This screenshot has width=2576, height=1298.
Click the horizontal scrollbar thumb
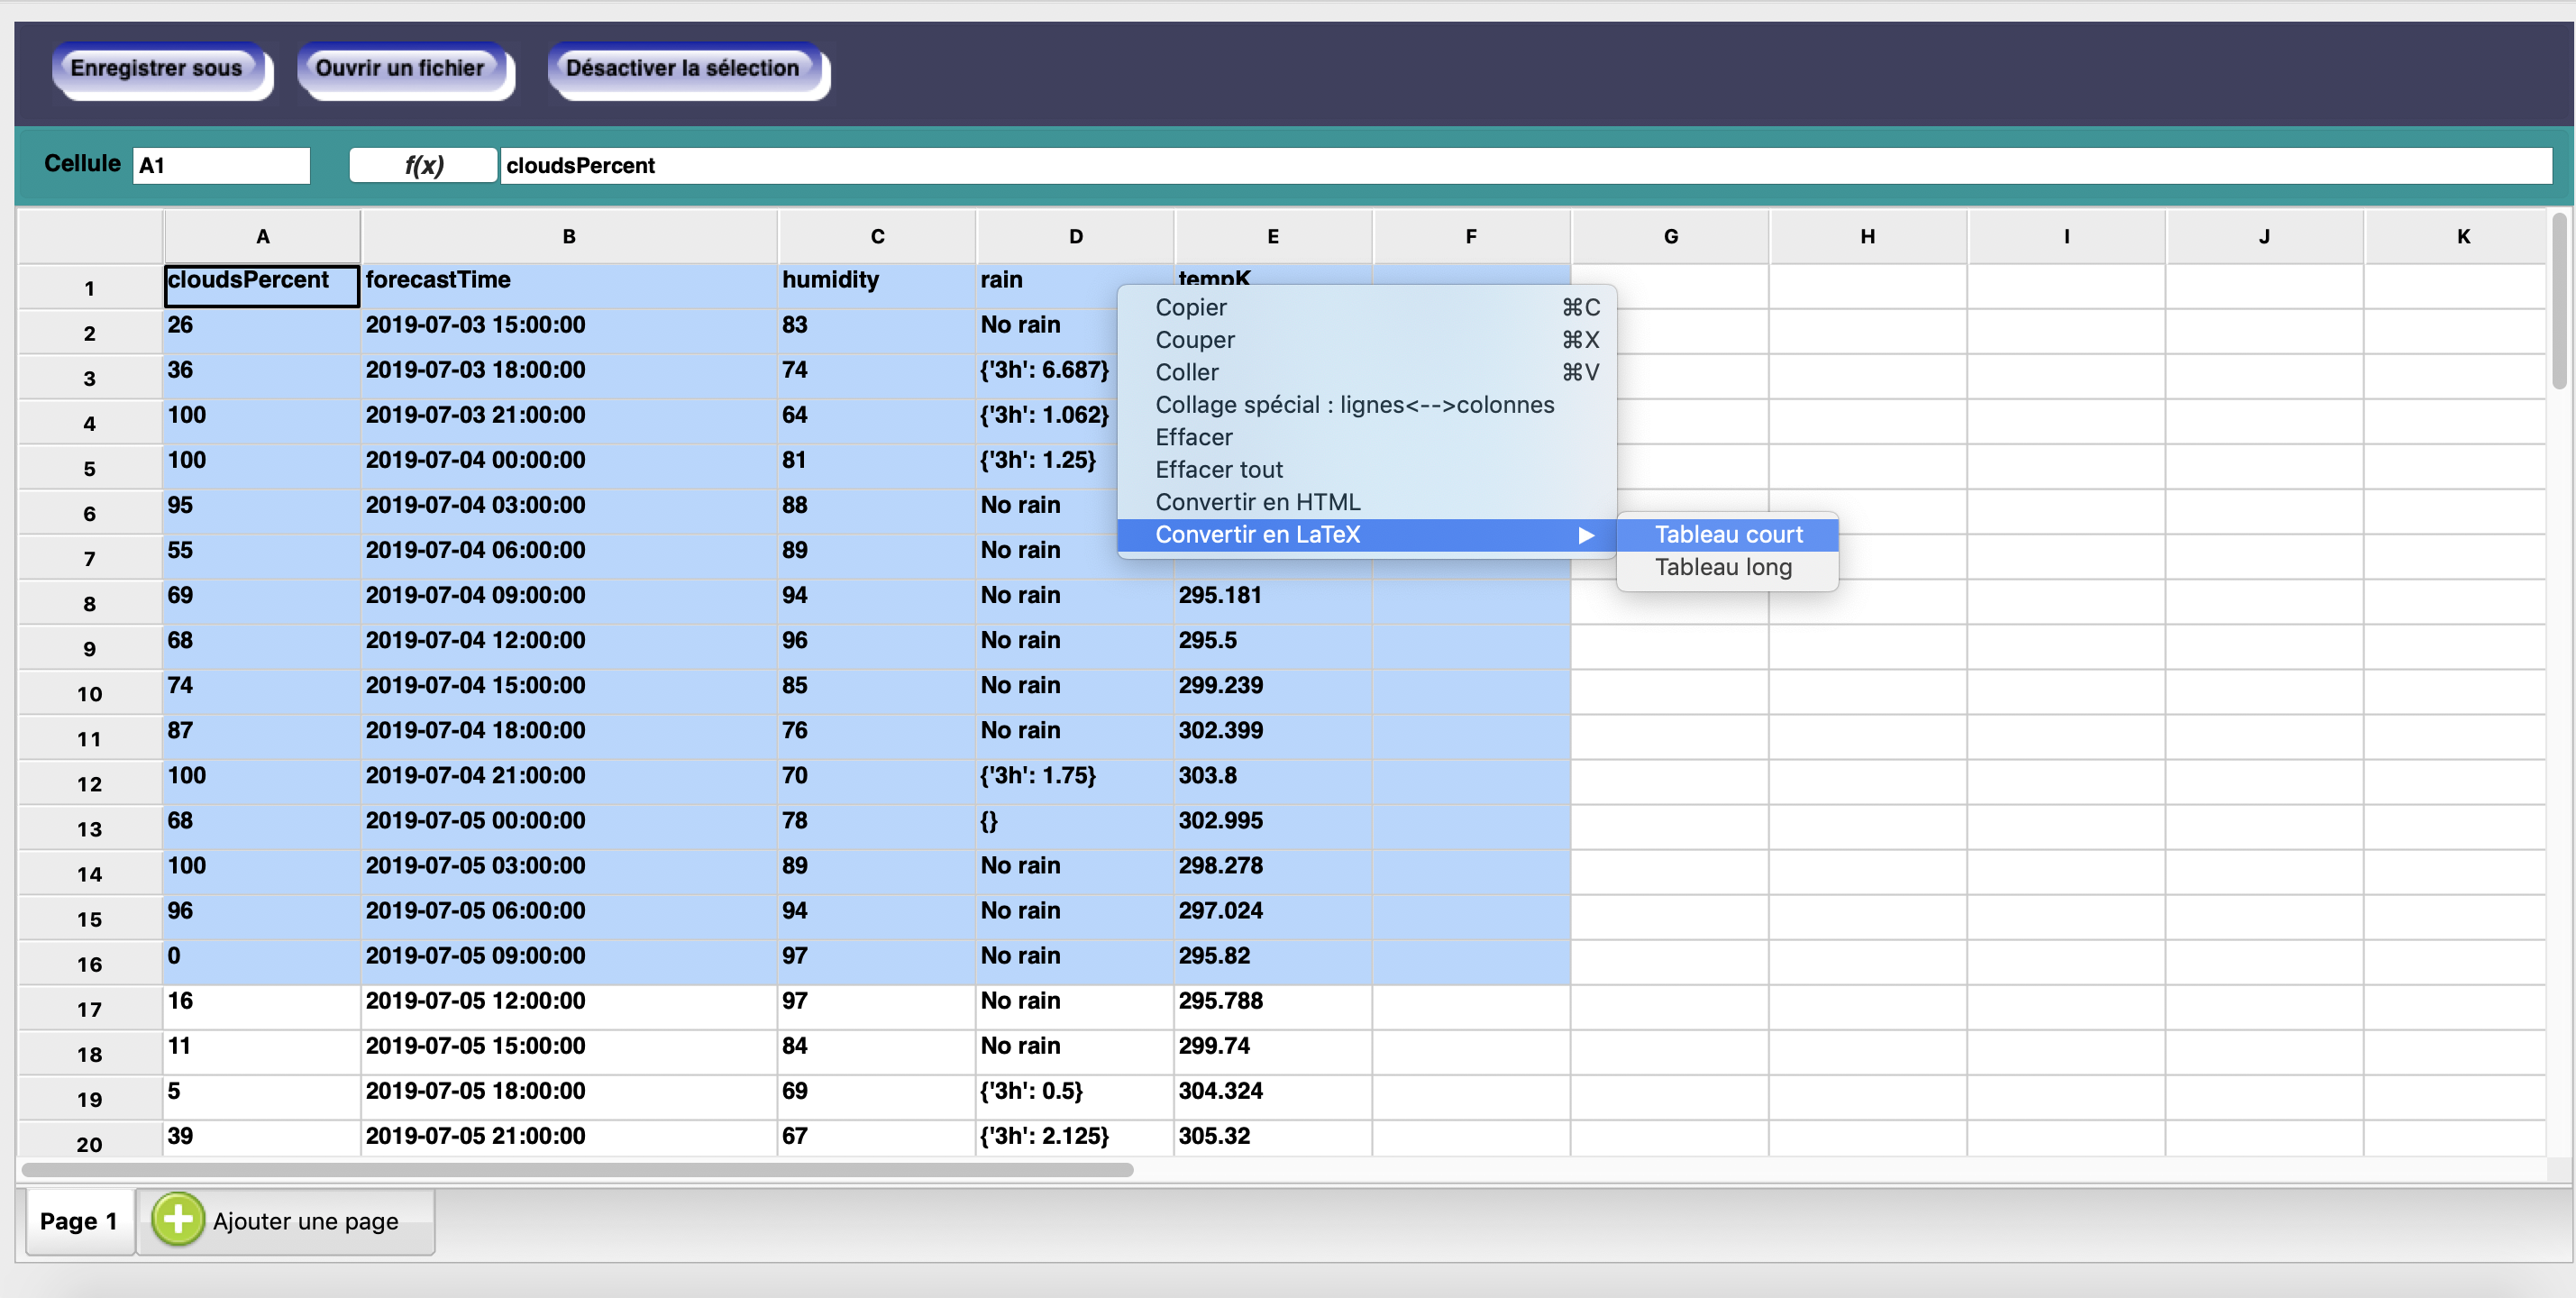coord(577,1169)
